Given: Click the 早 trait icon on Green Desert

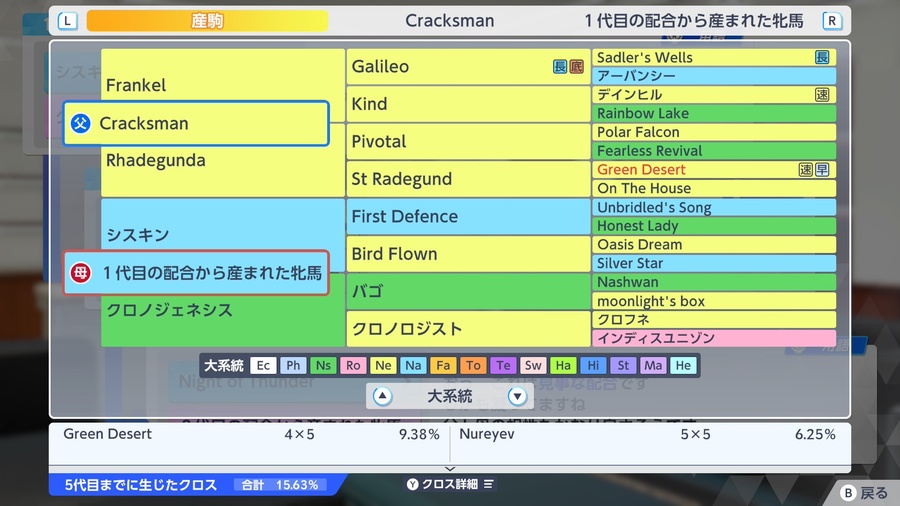Looking at the screenshot, I should [822, 169].
